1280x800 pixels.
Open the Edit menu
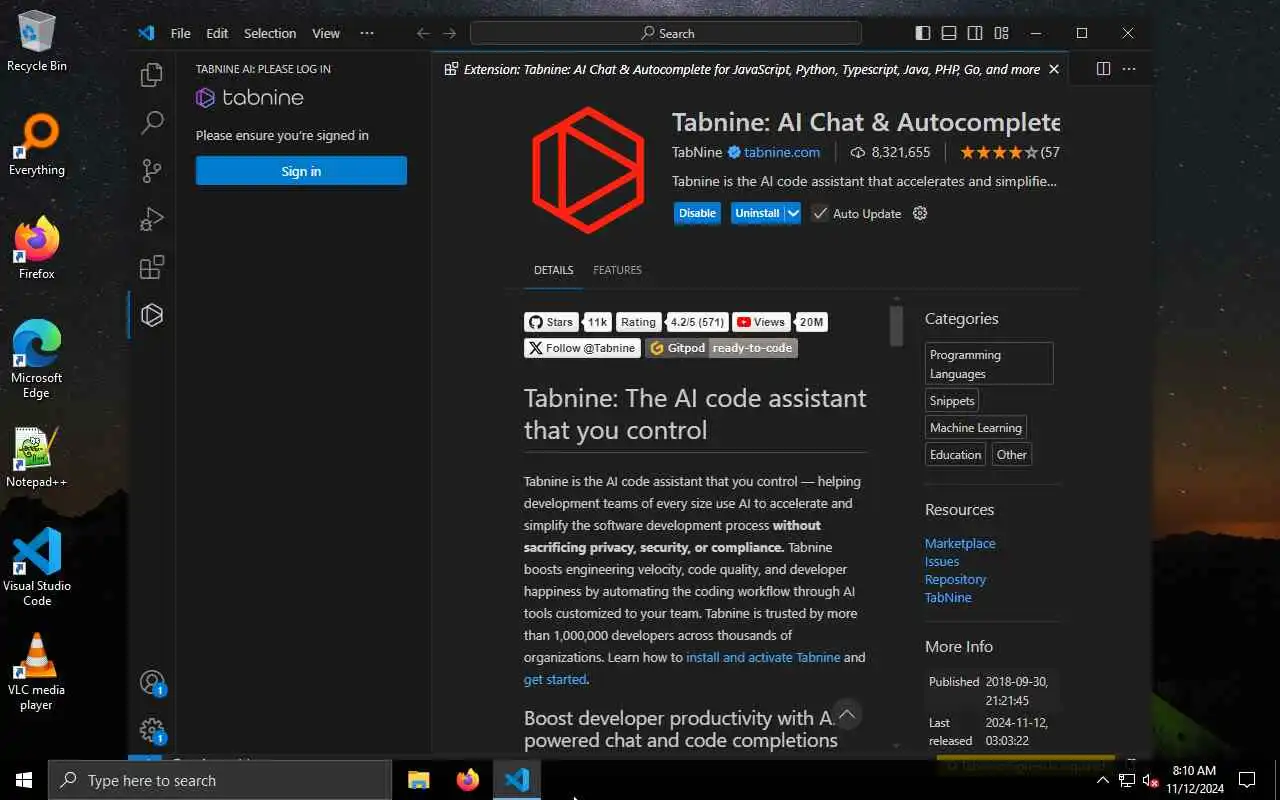coord(217,33)
